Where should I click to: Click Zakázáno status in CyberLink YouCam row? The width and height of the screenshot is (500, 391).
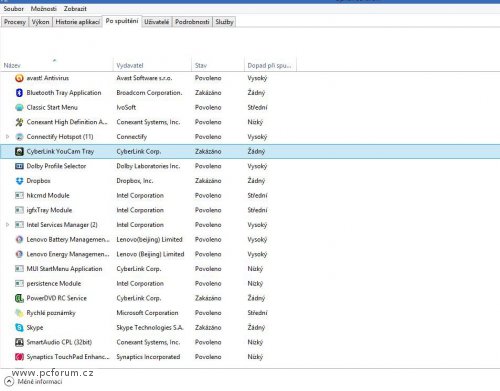click(208, 151)
